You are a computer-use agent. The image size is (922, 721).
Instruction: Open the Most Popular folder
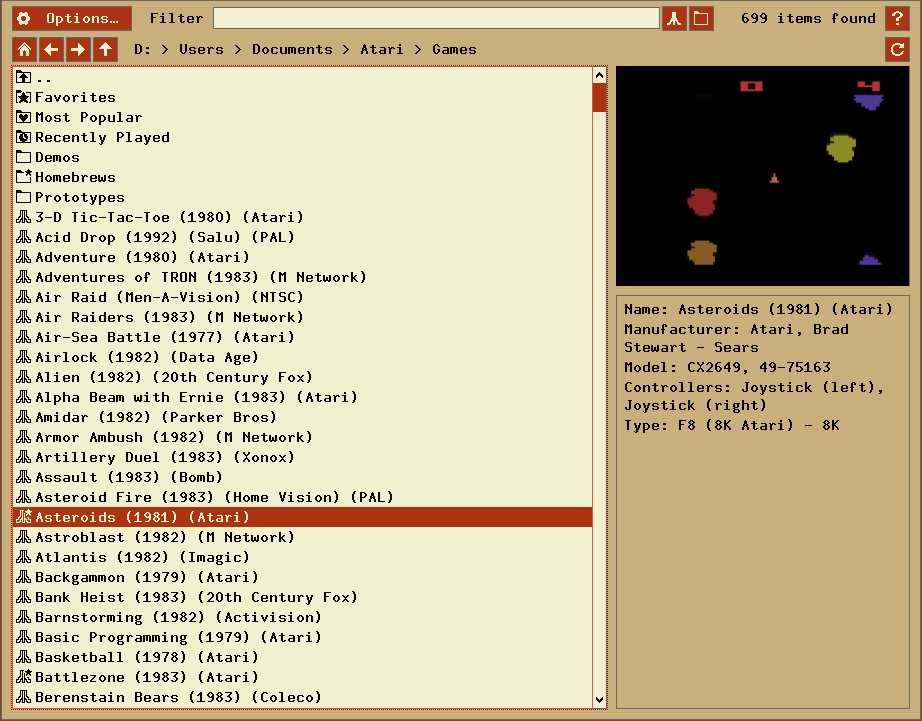point(302,118)
